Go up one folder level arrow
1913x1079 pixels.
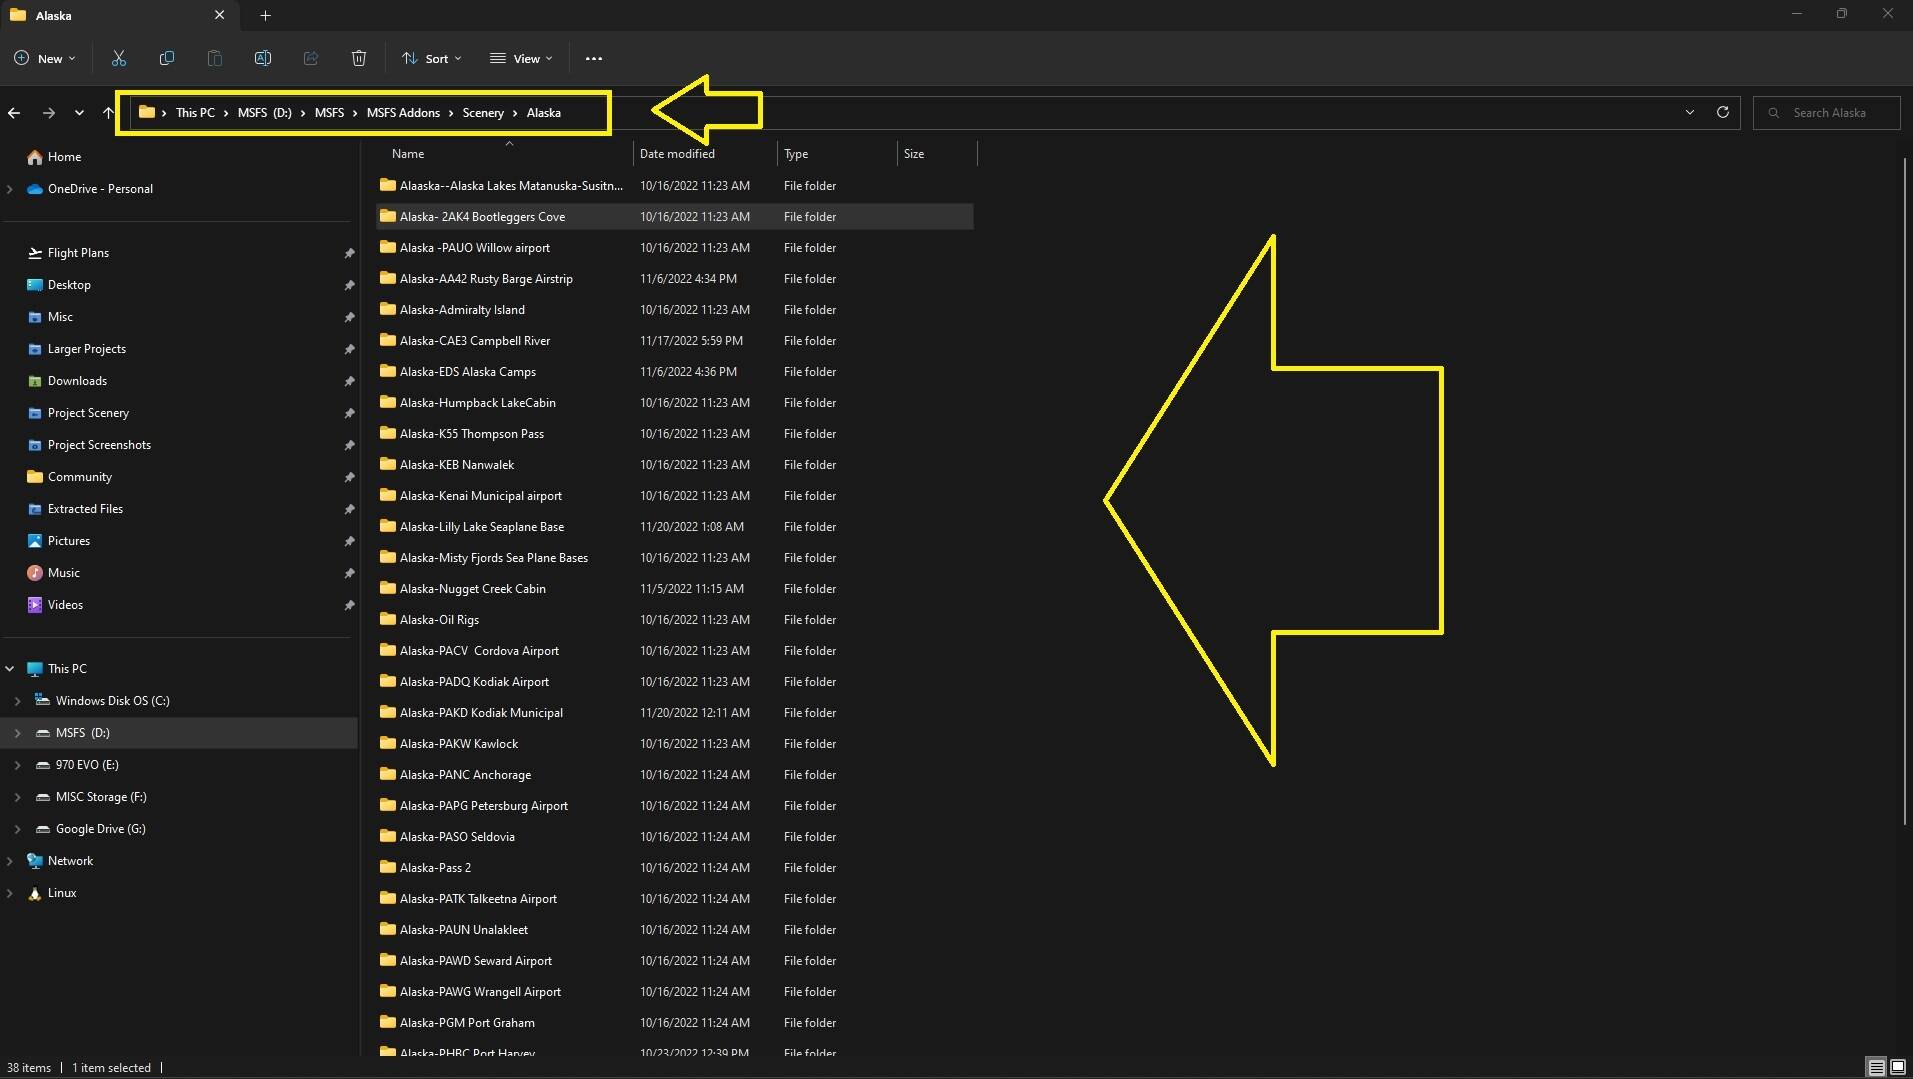pyautogui.click(x=108, y=113)
